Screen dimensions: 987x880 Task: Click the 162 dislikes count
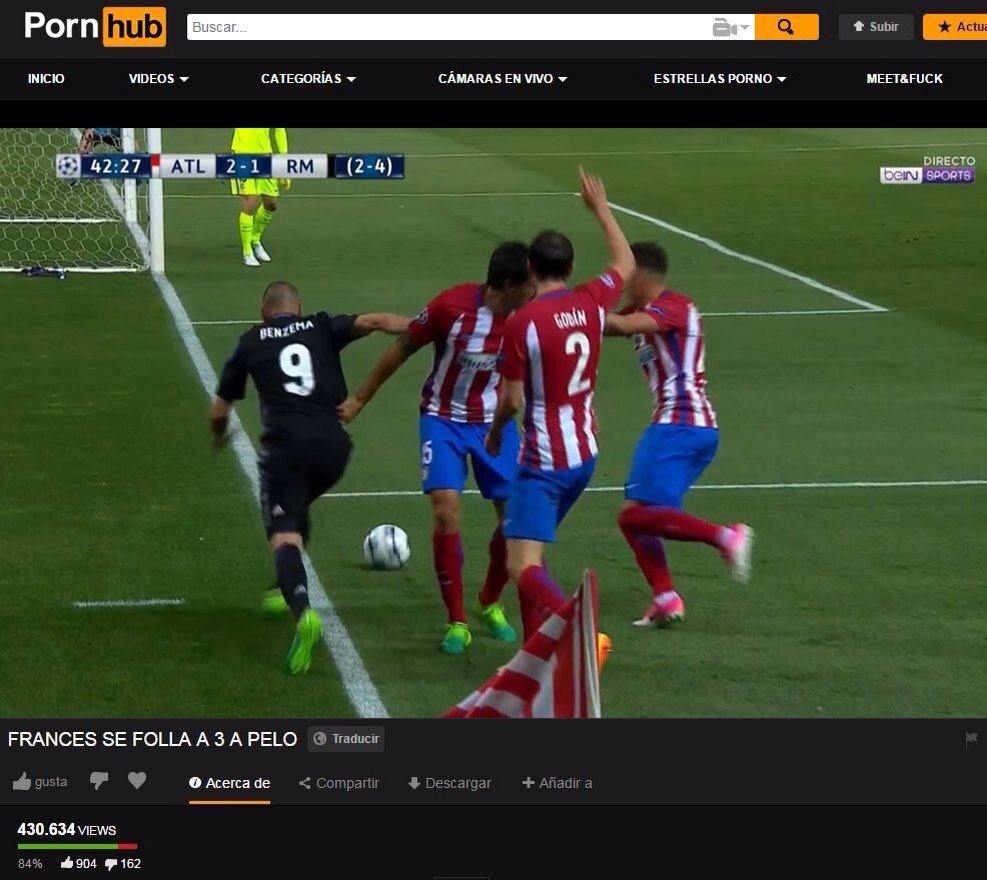[123, 864]
